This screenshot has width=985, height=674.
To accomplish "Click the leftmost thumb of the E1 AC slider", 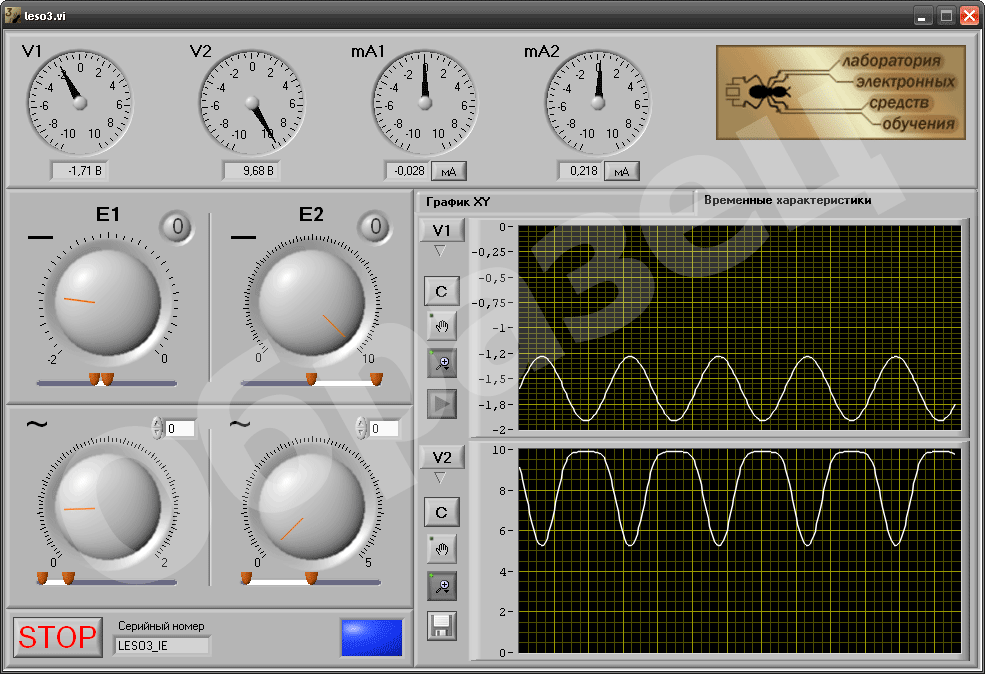I will [x=42, y=578].
